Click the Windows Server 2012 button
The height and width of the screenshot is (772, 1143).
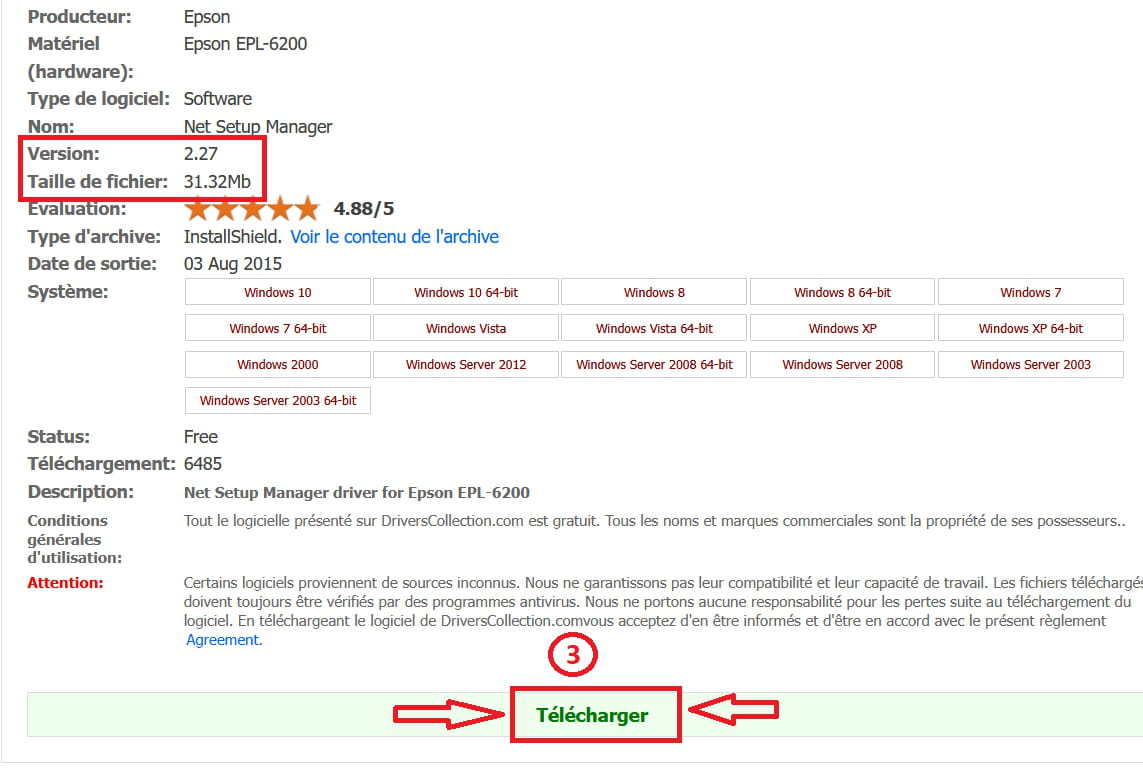coord(466,364)
